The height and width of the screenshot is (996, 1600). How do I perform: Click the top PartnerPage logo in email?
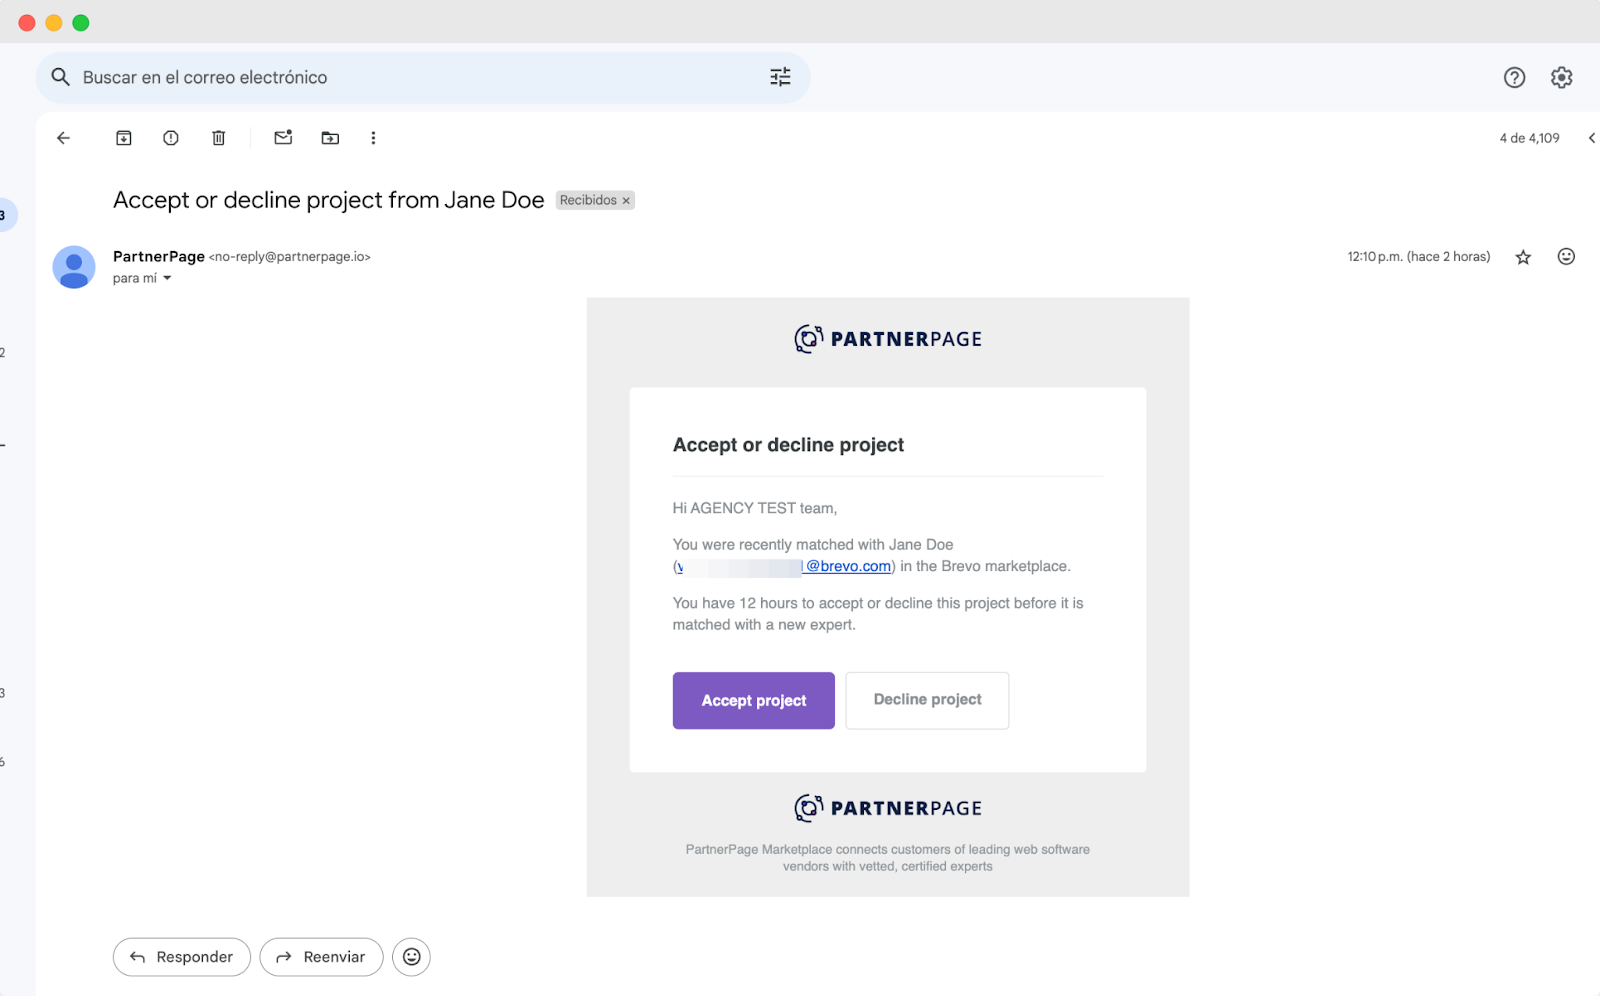[888, 339]
